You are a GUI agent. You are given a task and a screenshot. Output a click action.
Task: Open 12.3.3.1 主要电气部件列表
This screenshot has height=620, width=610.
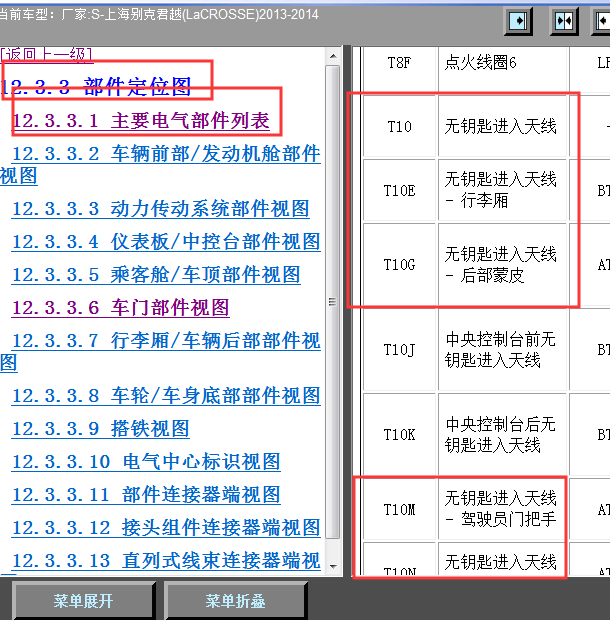pyautogui.click(x=141, y=121)
